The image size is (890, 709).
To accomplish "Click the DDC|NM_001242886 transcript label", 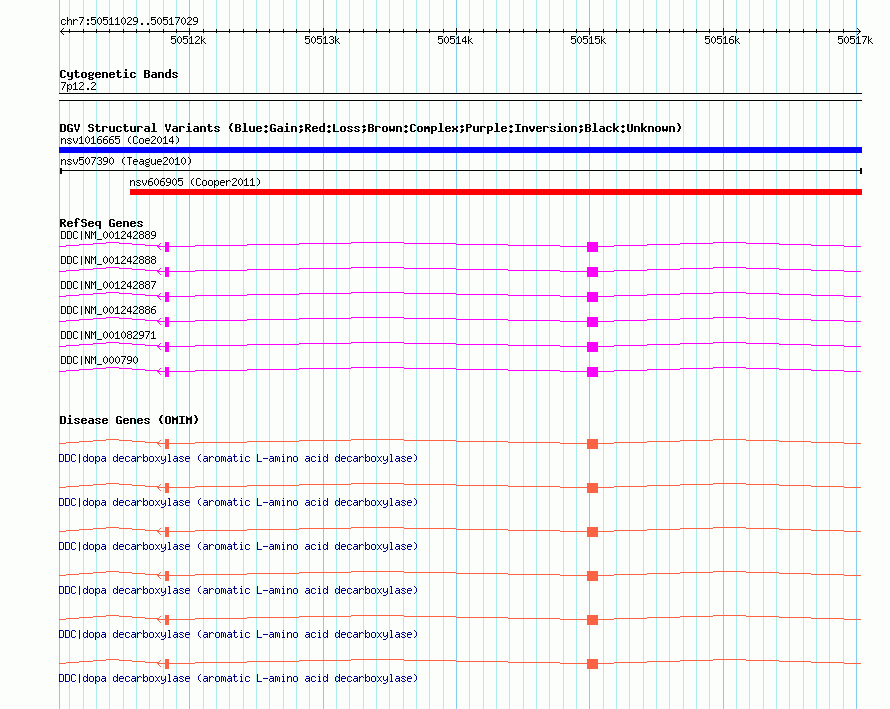I will click(108, 310).
